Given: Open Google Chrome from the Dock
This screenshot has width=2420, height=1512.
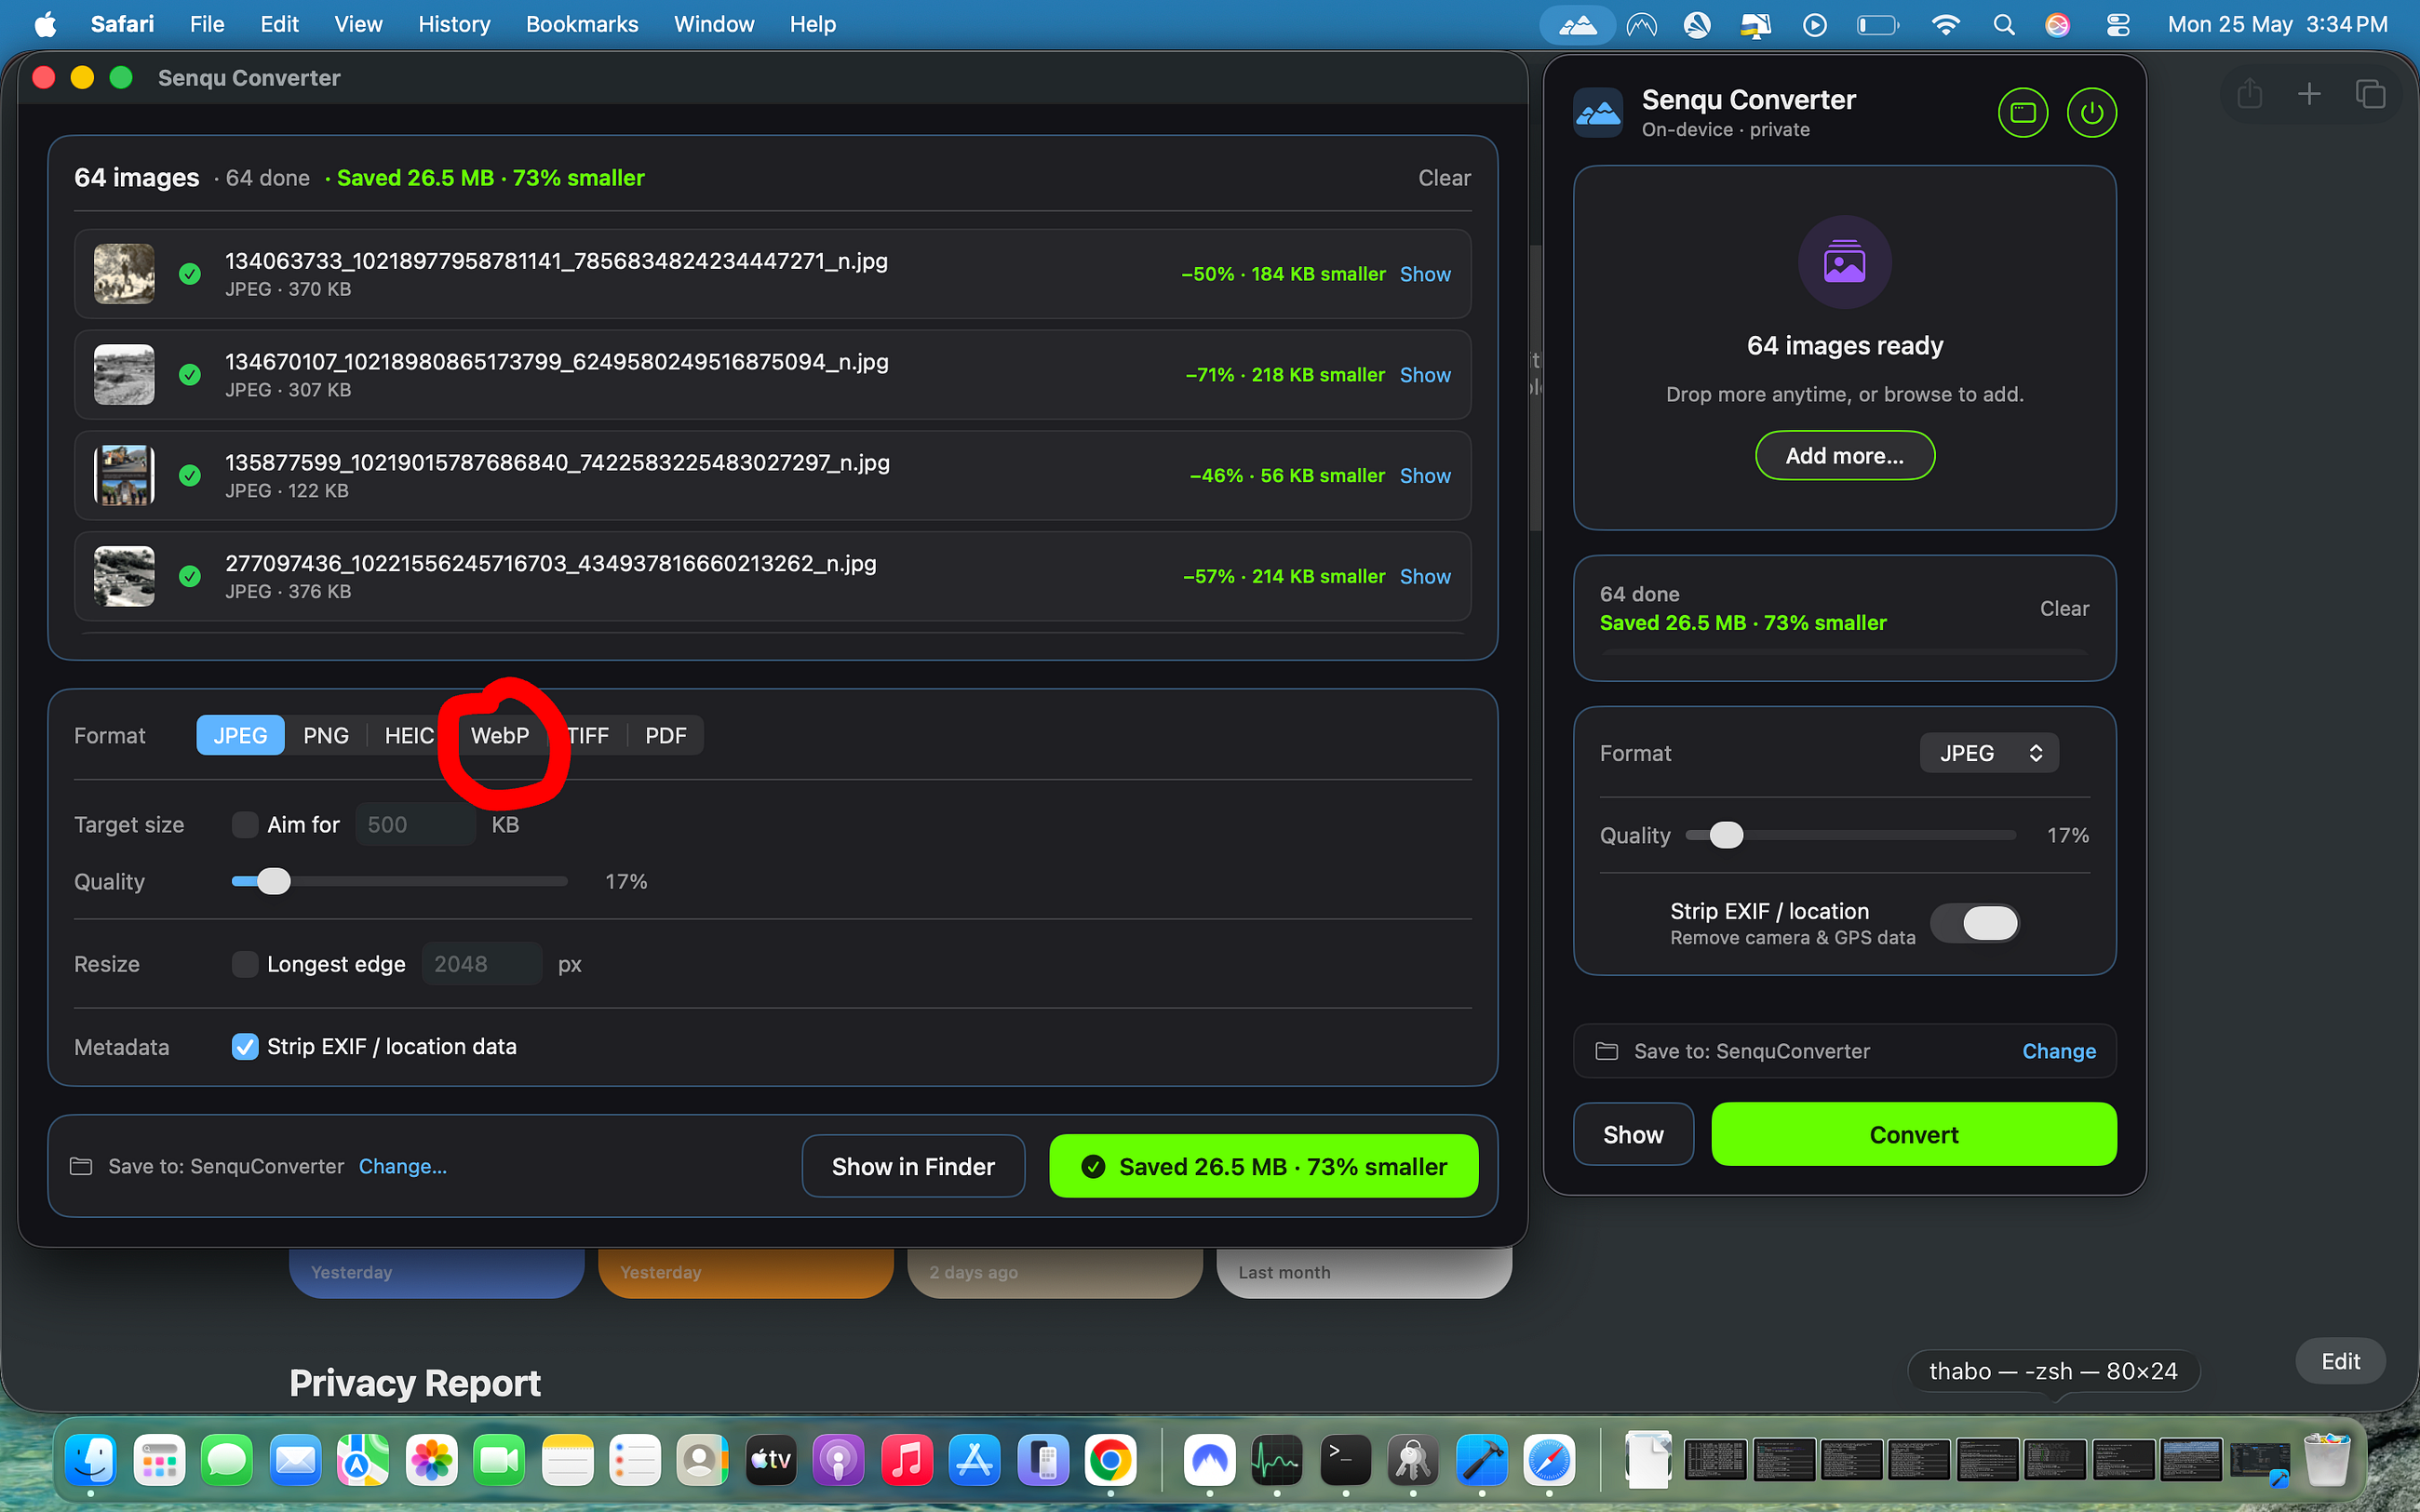Looking at the screenshot, I should click(x=1110, y=1461).
